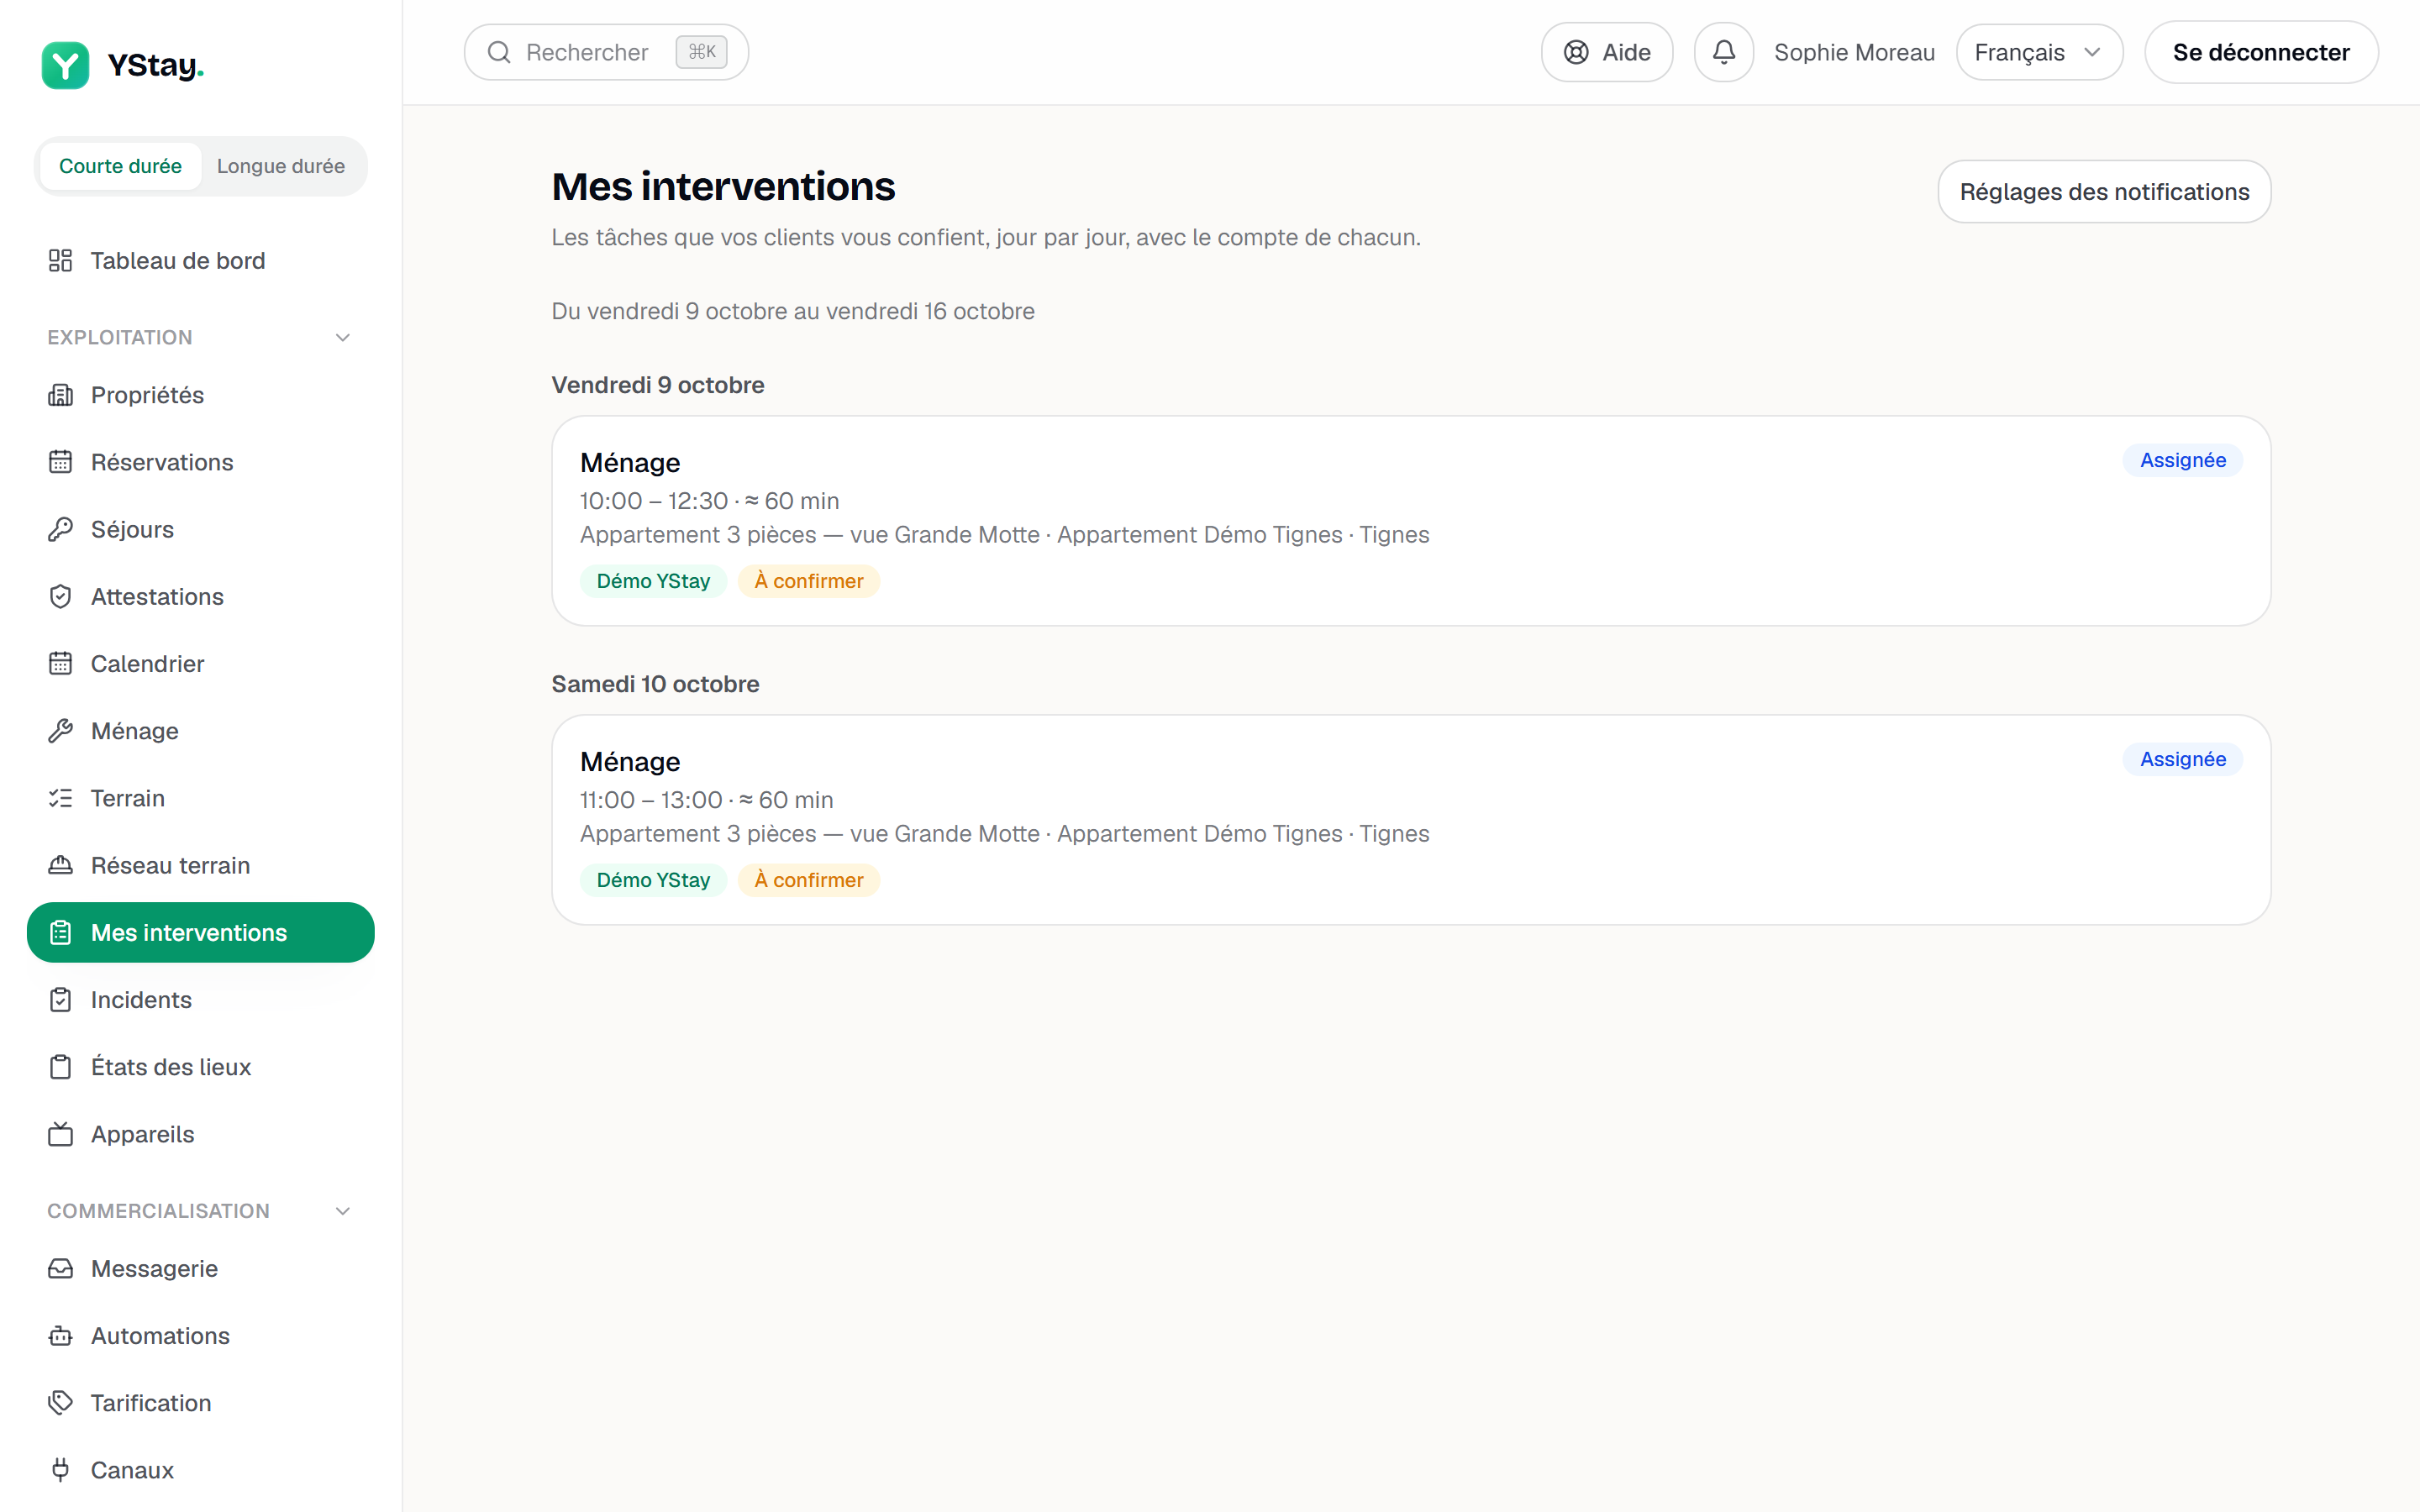Open the notifications bell
2420x1512 pixels.
(x=1723, y=52)
